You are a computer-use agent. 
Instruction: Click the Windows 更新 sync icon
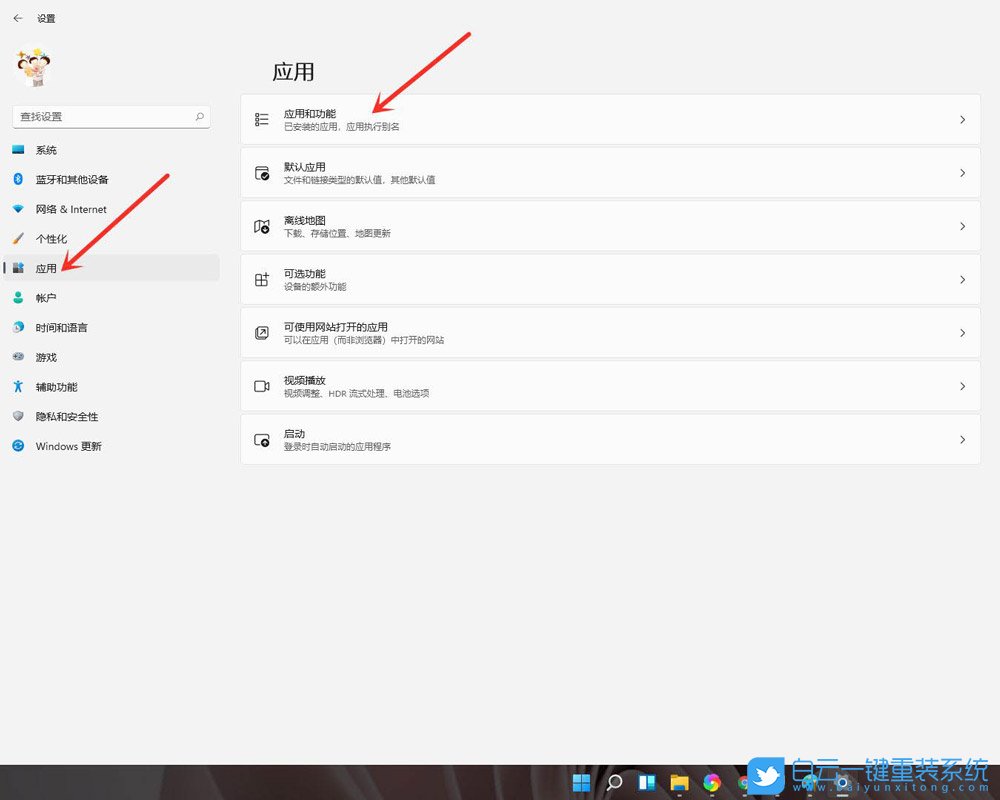[x=18, y=446]
